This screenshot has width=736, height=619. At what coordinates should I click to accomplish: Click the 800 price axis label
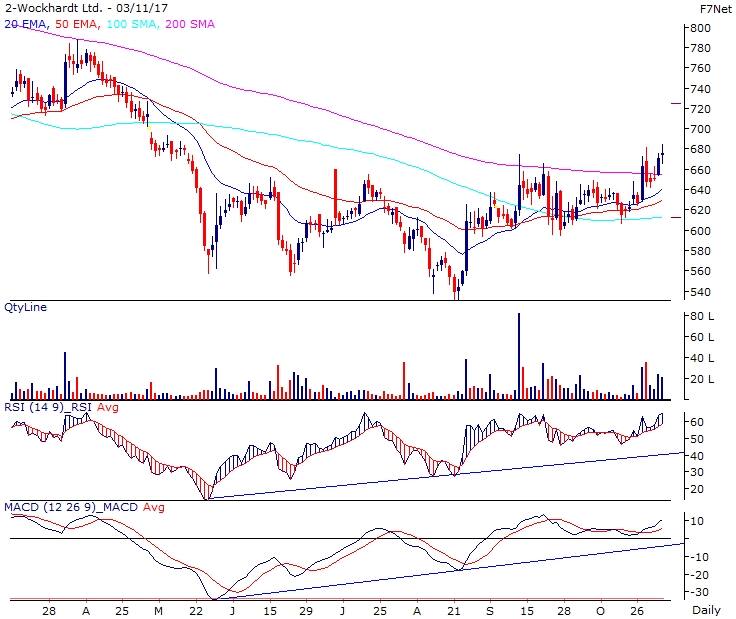coord(699,28)
